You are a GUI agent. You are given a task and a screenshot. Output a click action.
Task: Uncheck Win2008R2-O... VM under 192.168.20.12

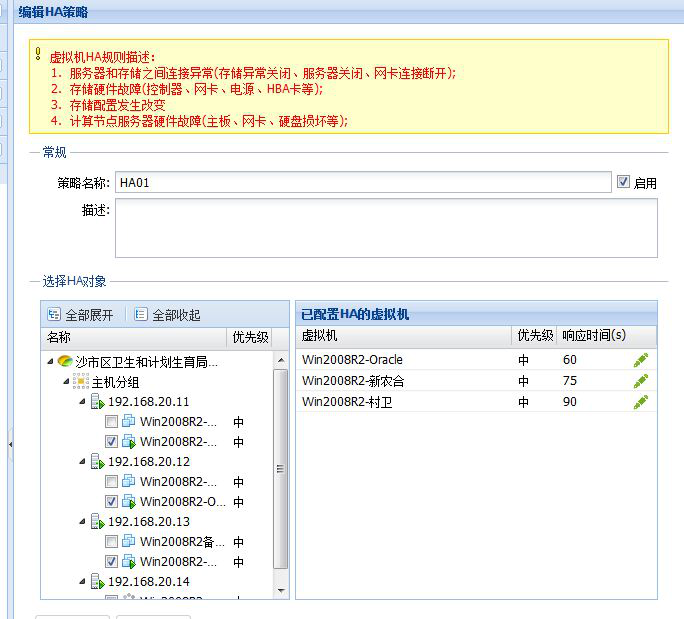[111, 502]
